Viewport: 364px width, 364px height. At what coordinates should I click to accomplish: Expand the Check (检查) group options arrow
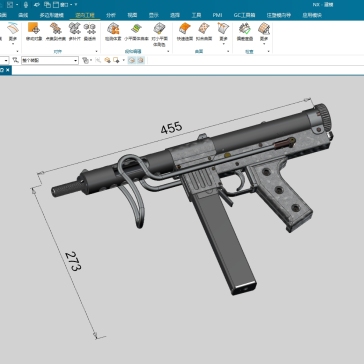(269, 52)
